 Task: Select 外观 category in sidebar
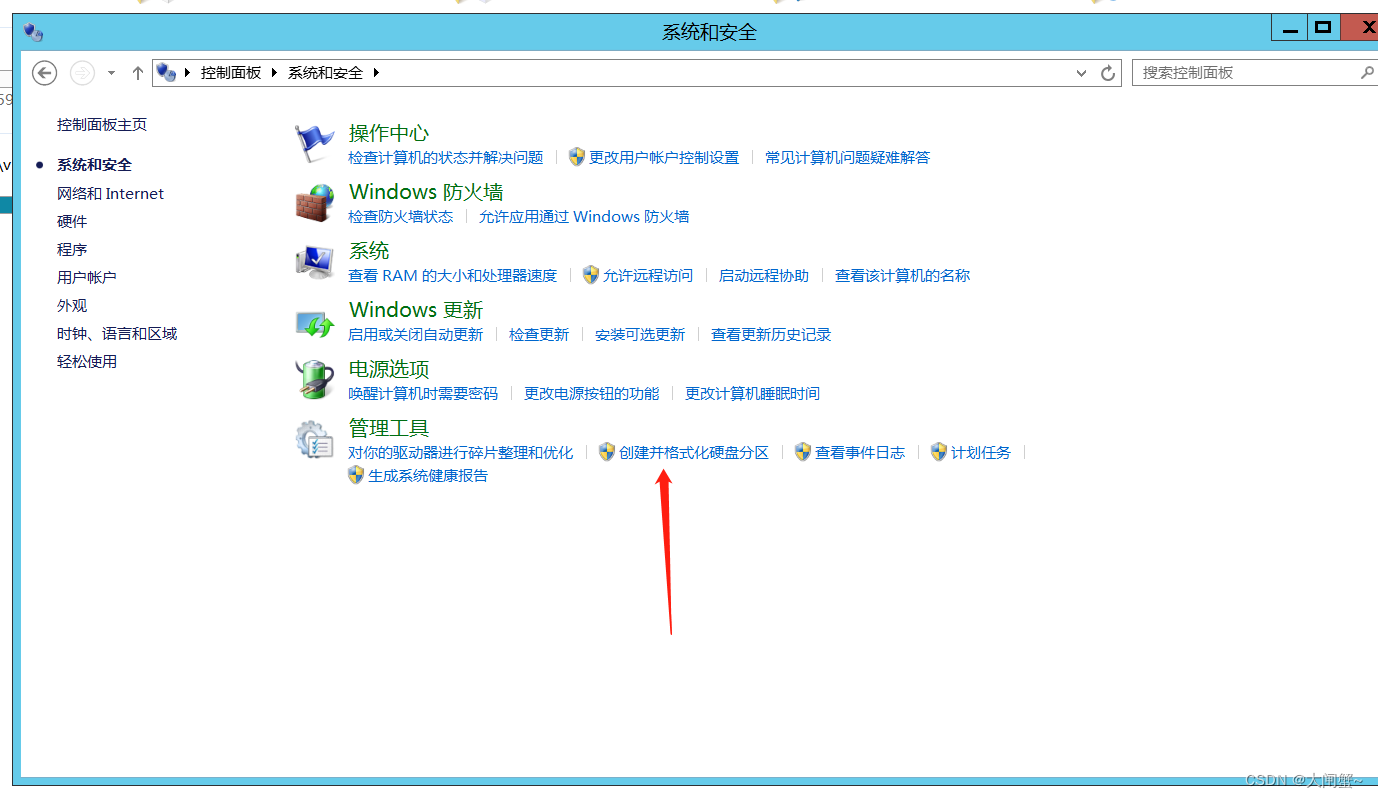tap(72, 306)
